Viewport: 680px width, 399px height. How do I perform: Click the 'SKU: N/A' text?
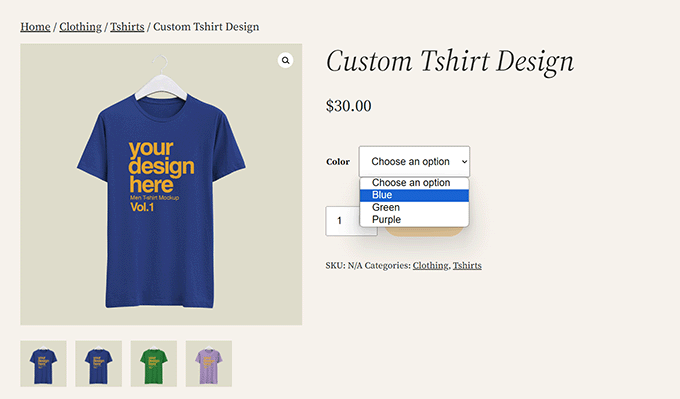pos(343,265)
